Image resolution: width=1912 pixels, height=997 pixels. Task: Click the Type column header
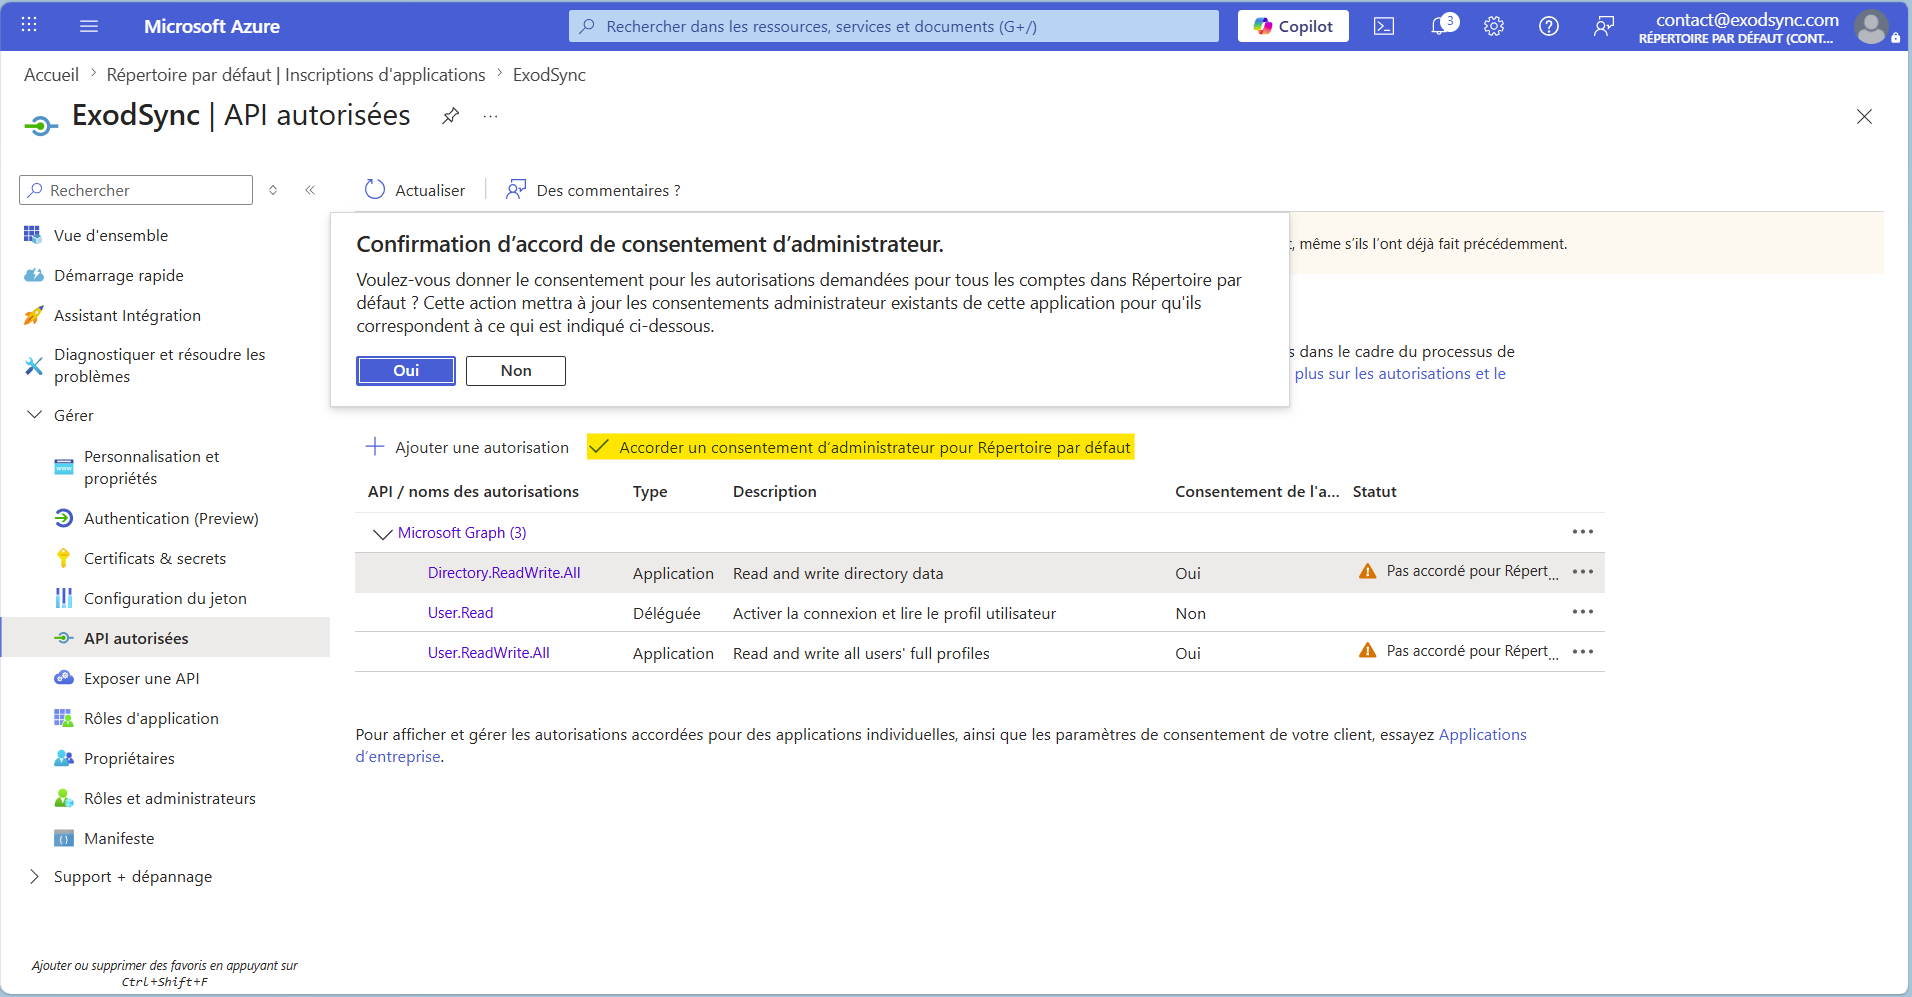(650, 492)
